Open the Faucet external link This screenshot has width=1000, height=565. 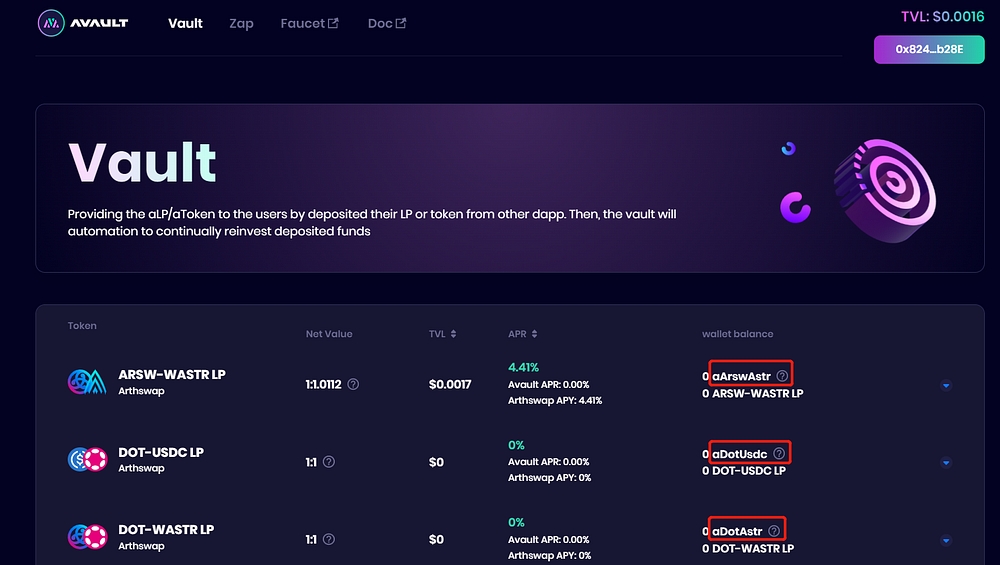pyautogui.click(x=310, y=23)
